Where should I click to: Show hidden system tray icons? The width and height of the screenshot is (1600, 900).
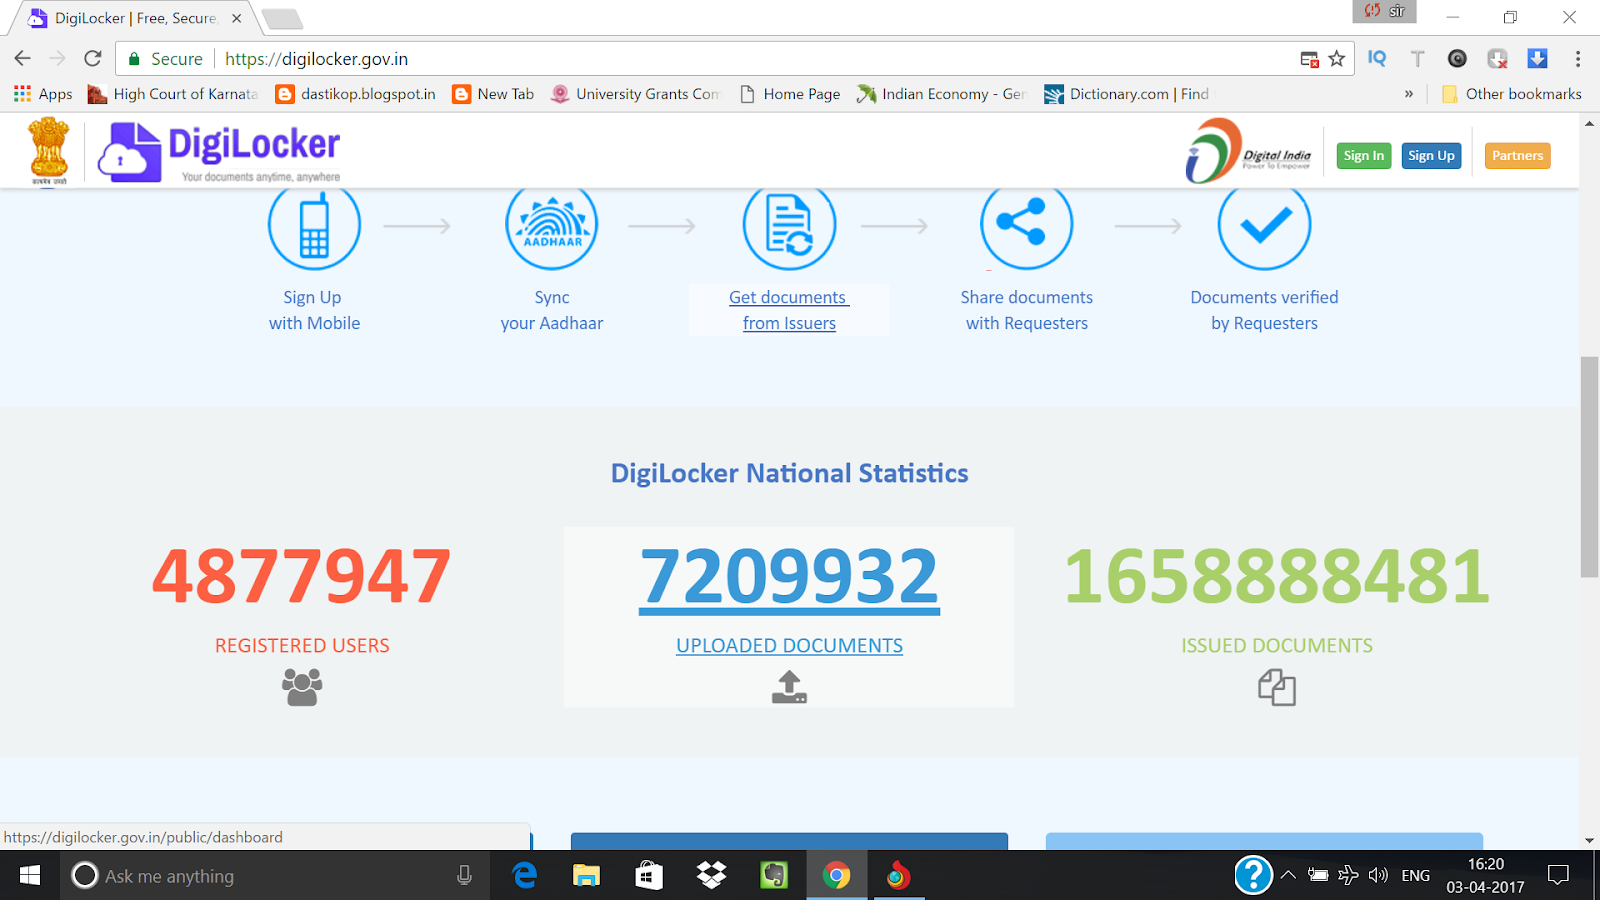pos(1288,876)
